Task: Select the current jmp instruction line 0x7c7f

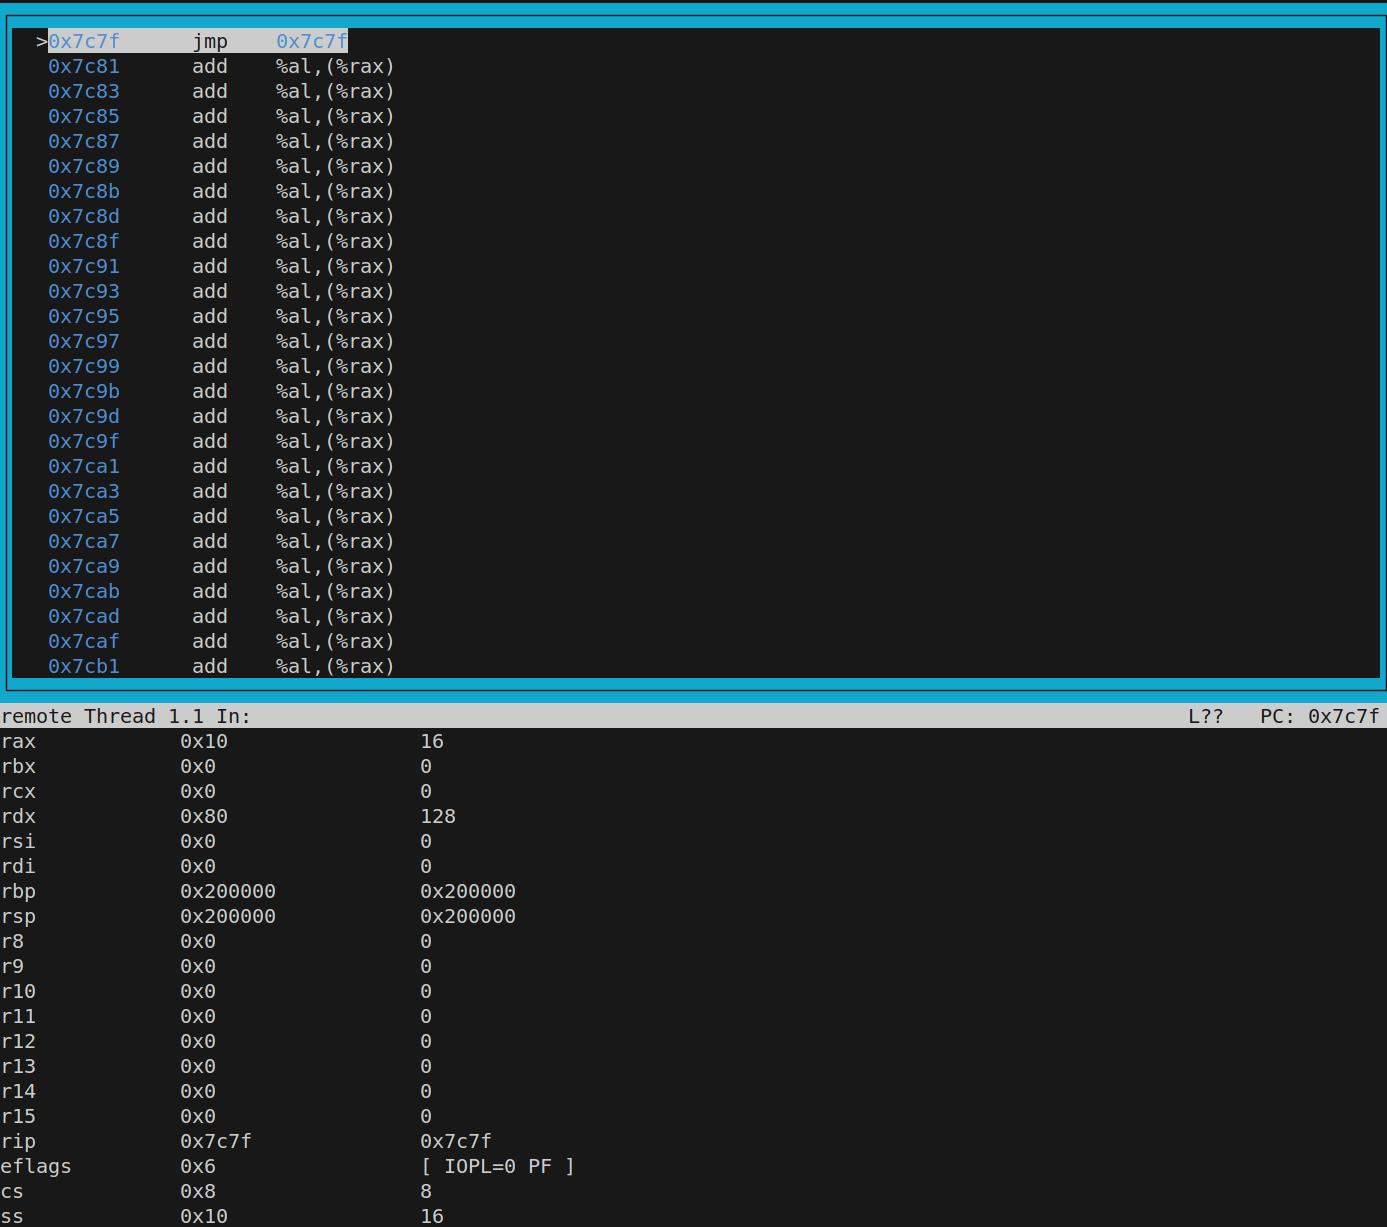Action: pyautogui.click(x=198, y=41)
